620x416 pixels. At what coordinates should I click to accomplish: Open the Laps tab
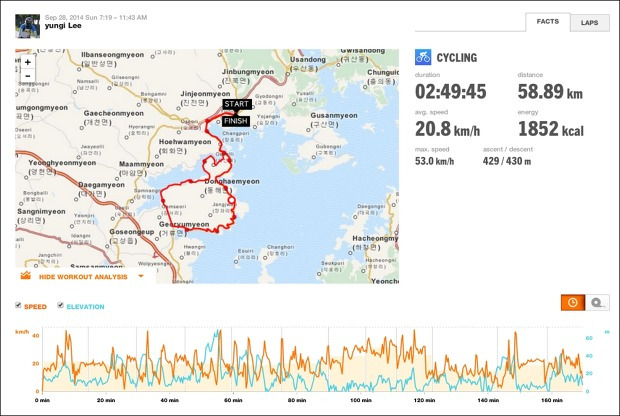[590, 23]
